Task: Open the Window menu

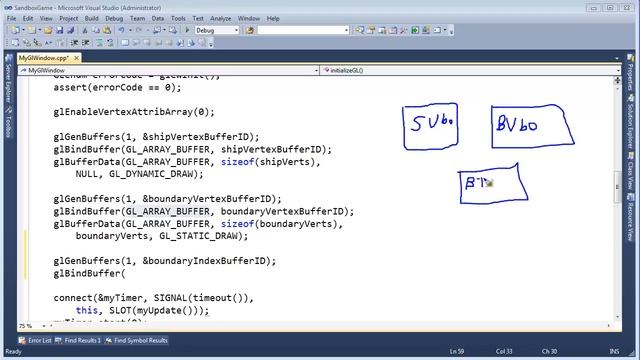Action: pos(249,18)
